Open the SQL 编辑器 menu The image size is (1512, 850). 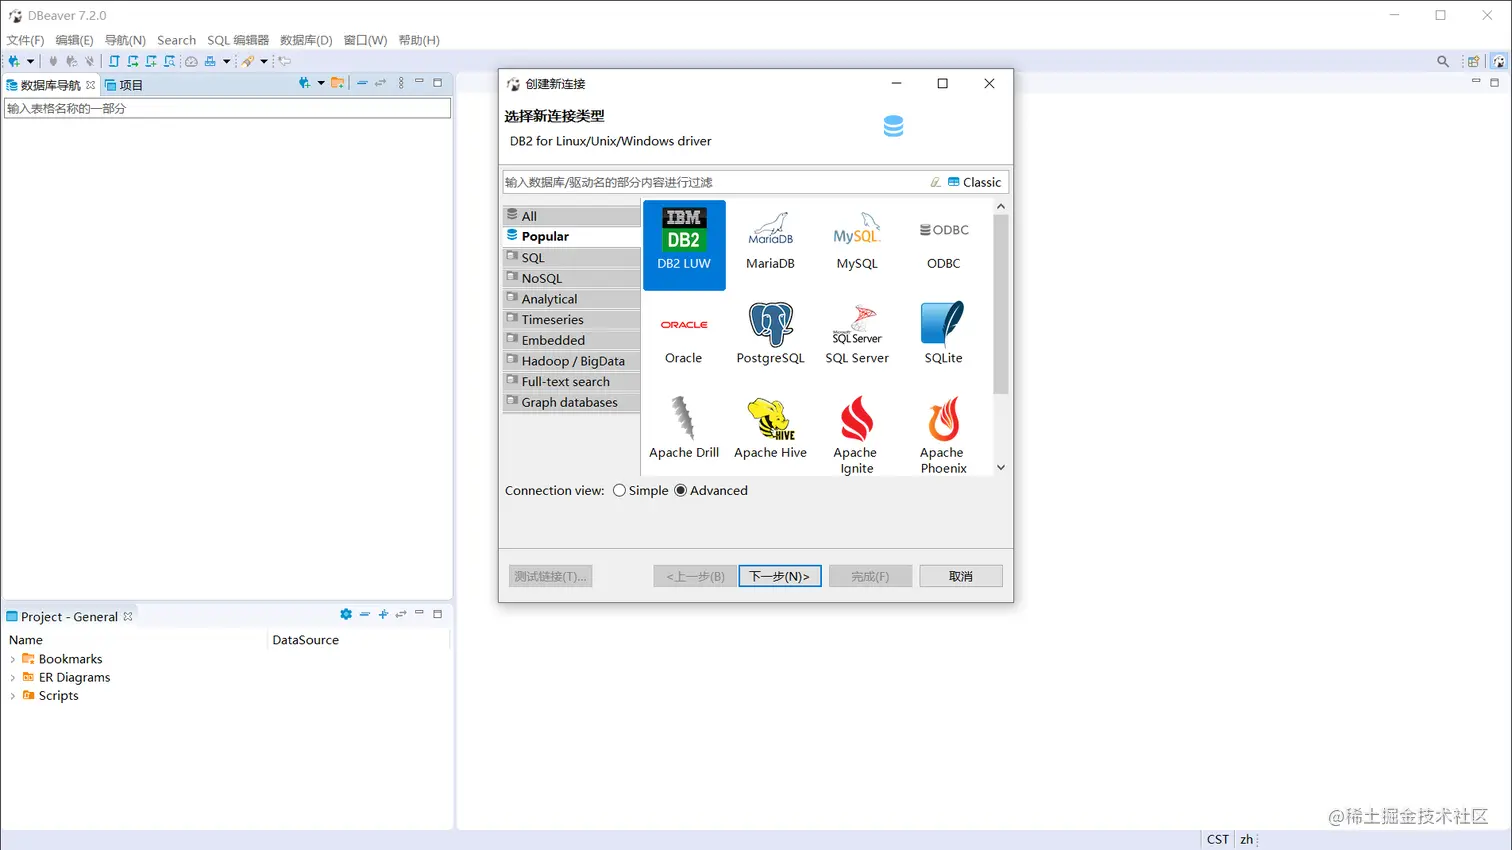(238, 40)
